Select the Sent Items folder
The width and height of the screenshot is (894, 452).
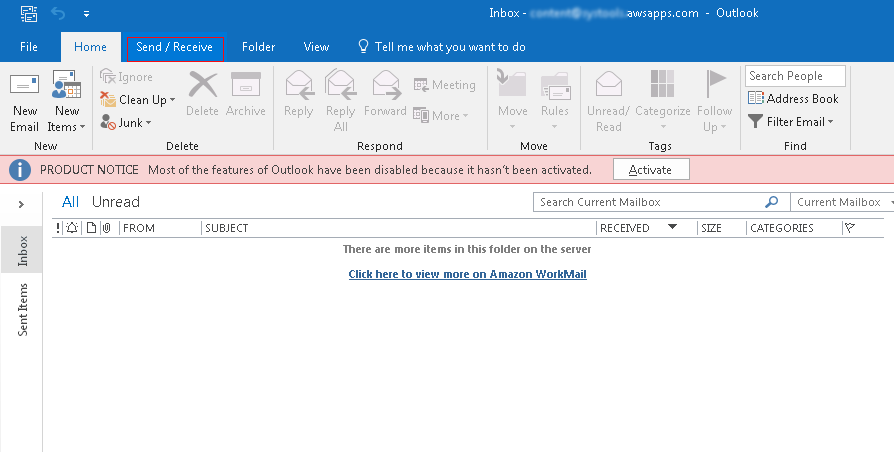[x=22, y=310]
